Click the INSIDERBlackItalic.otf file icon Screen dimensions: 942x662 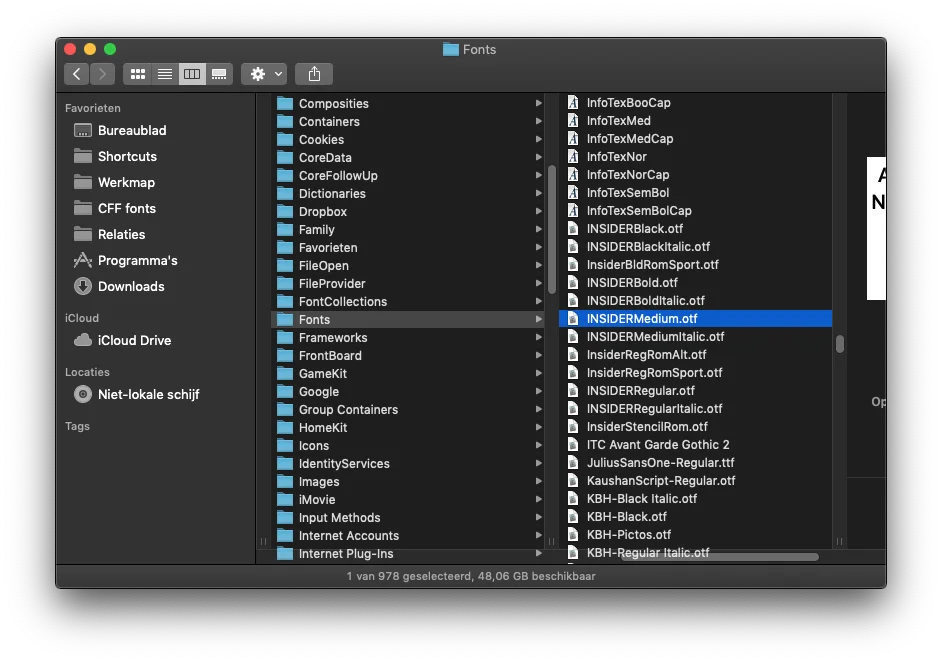(x=573, y=247)
